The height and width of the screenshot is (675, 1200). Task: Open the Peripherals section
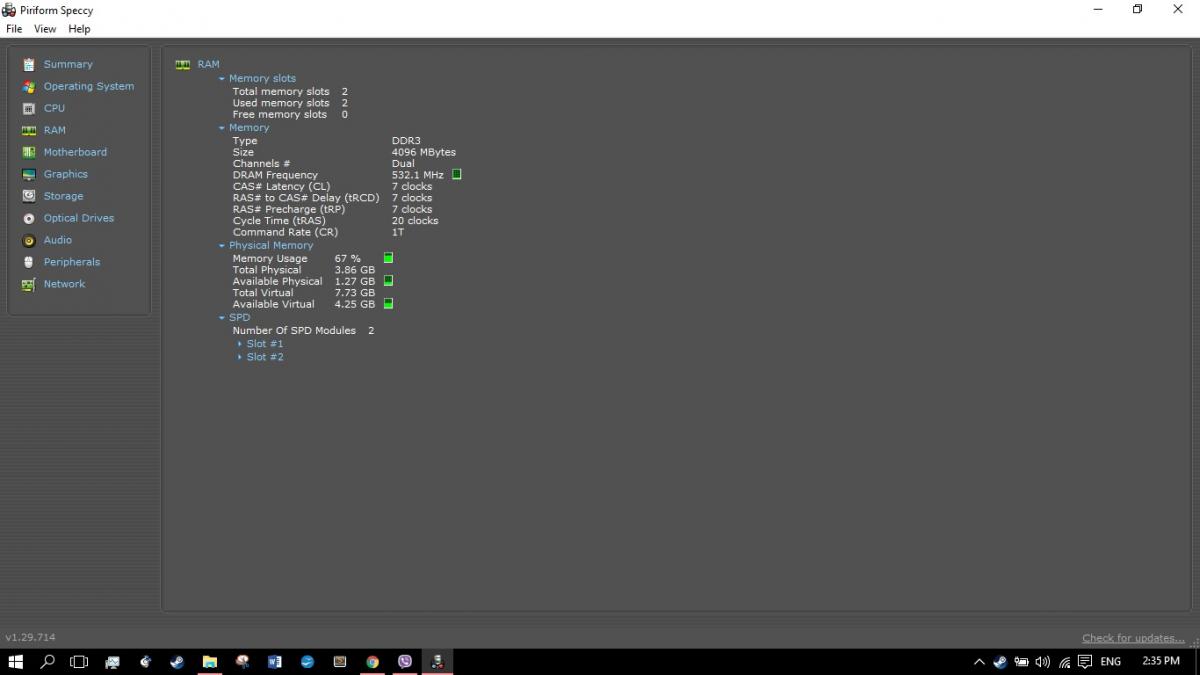click(x=71, y=262)
